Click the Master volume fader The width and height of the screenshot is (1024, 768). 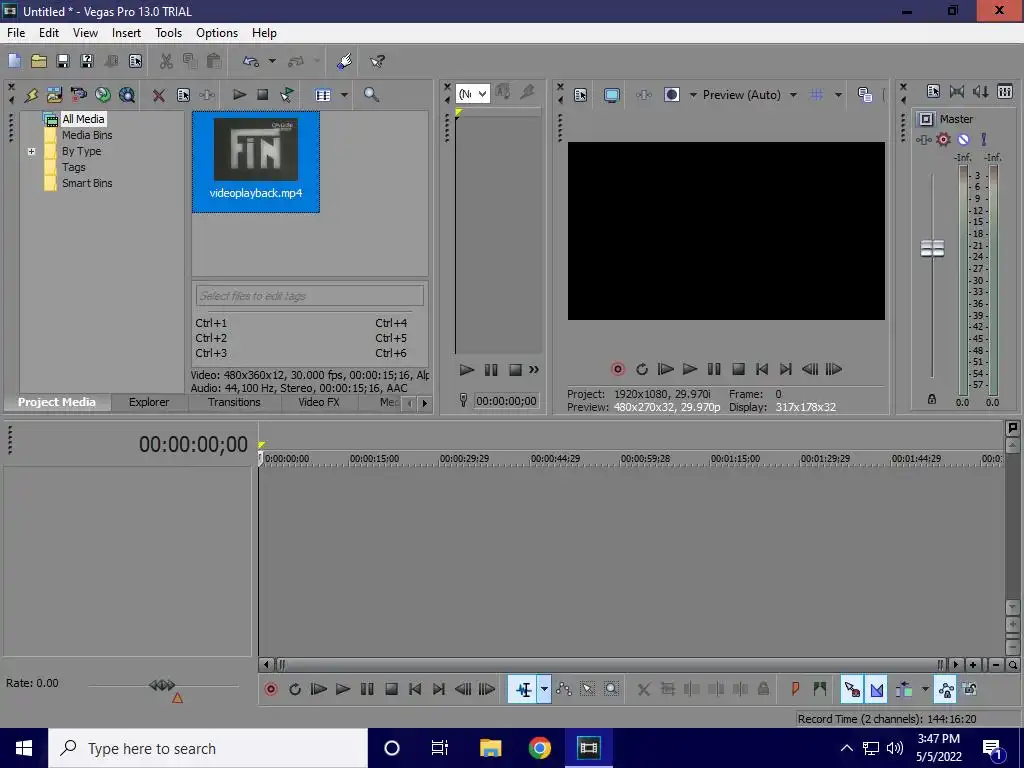(932, 249)
